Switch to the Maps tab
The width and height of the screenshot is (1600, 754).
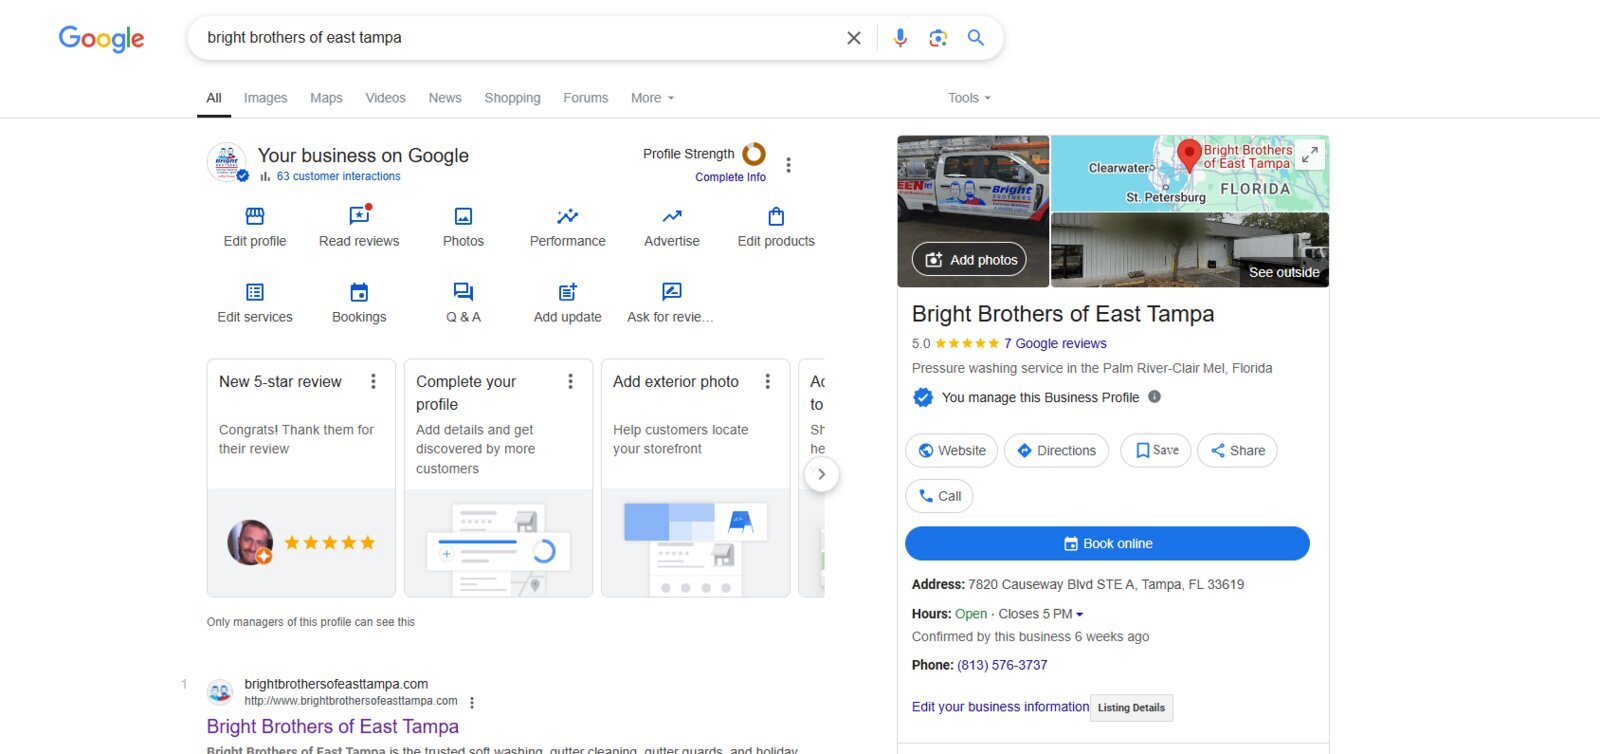point(326,98)
